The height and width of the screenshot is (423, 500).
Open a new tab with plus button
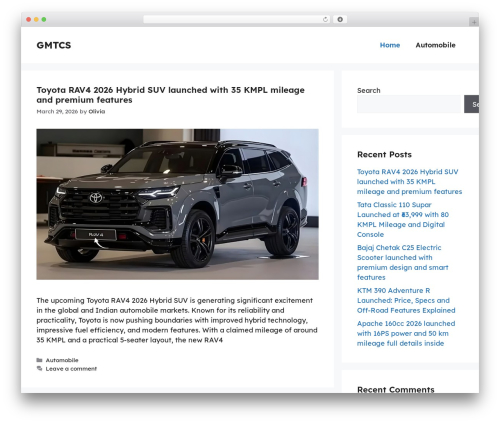pyautogui.click(x=474, y=22)
